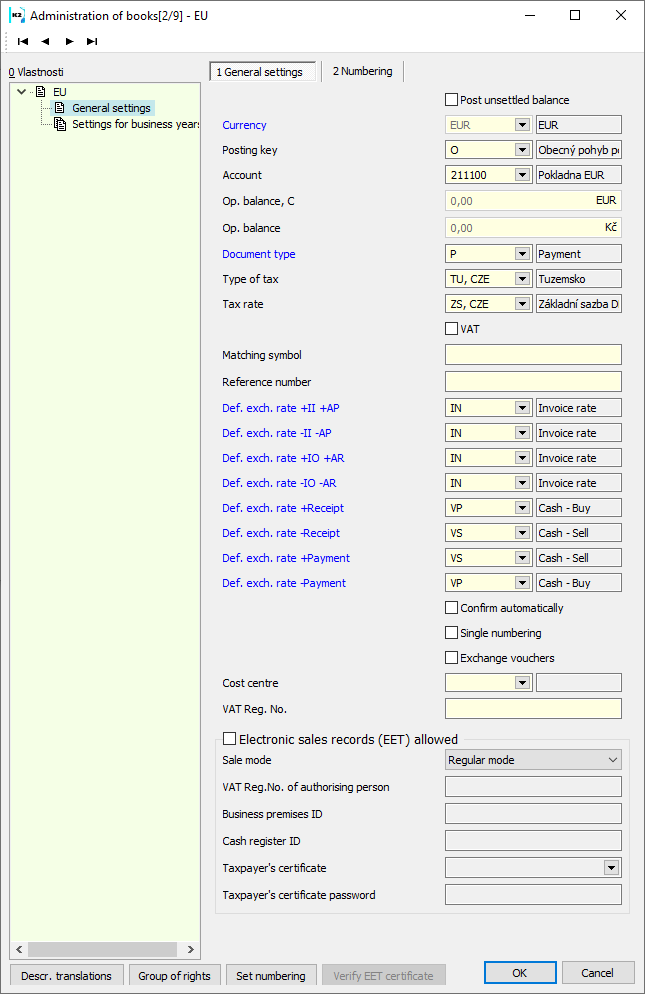Collapse the EU tree node
Viewport: 645px width, 994px height.
(22, 92)
